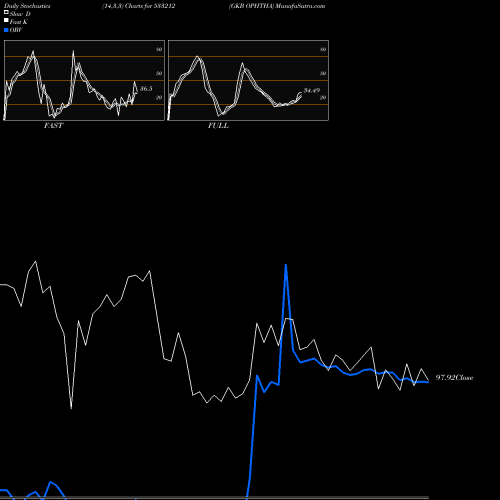
Task: Click the 'Slow D' legend text
Action: click(20, 14)
